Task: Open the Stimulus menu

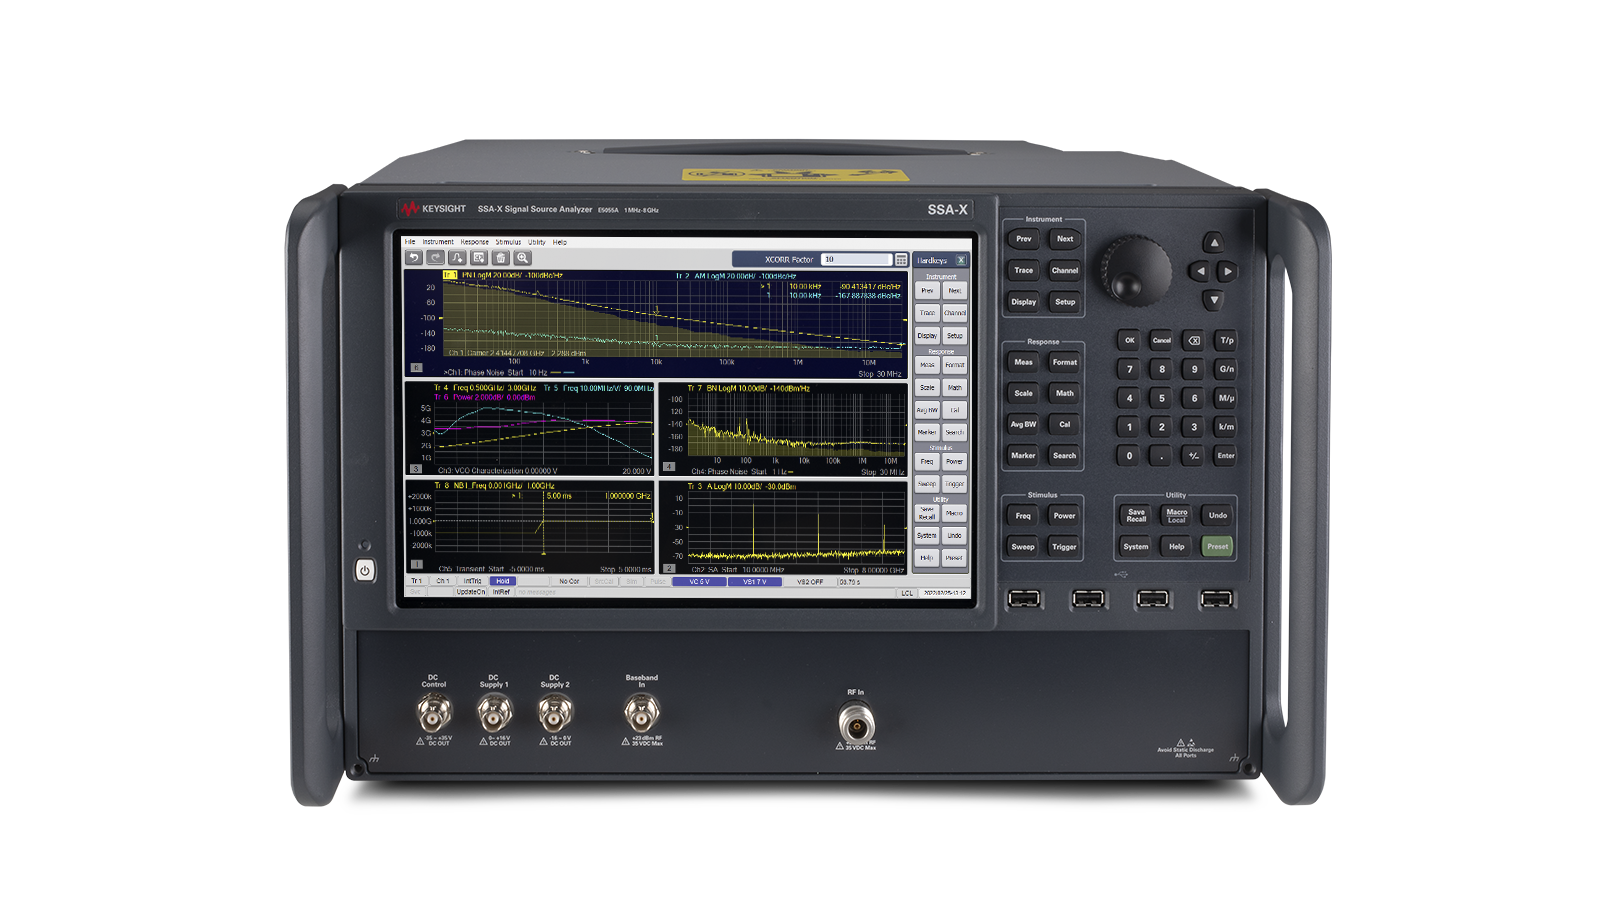Action: [508, 242]
